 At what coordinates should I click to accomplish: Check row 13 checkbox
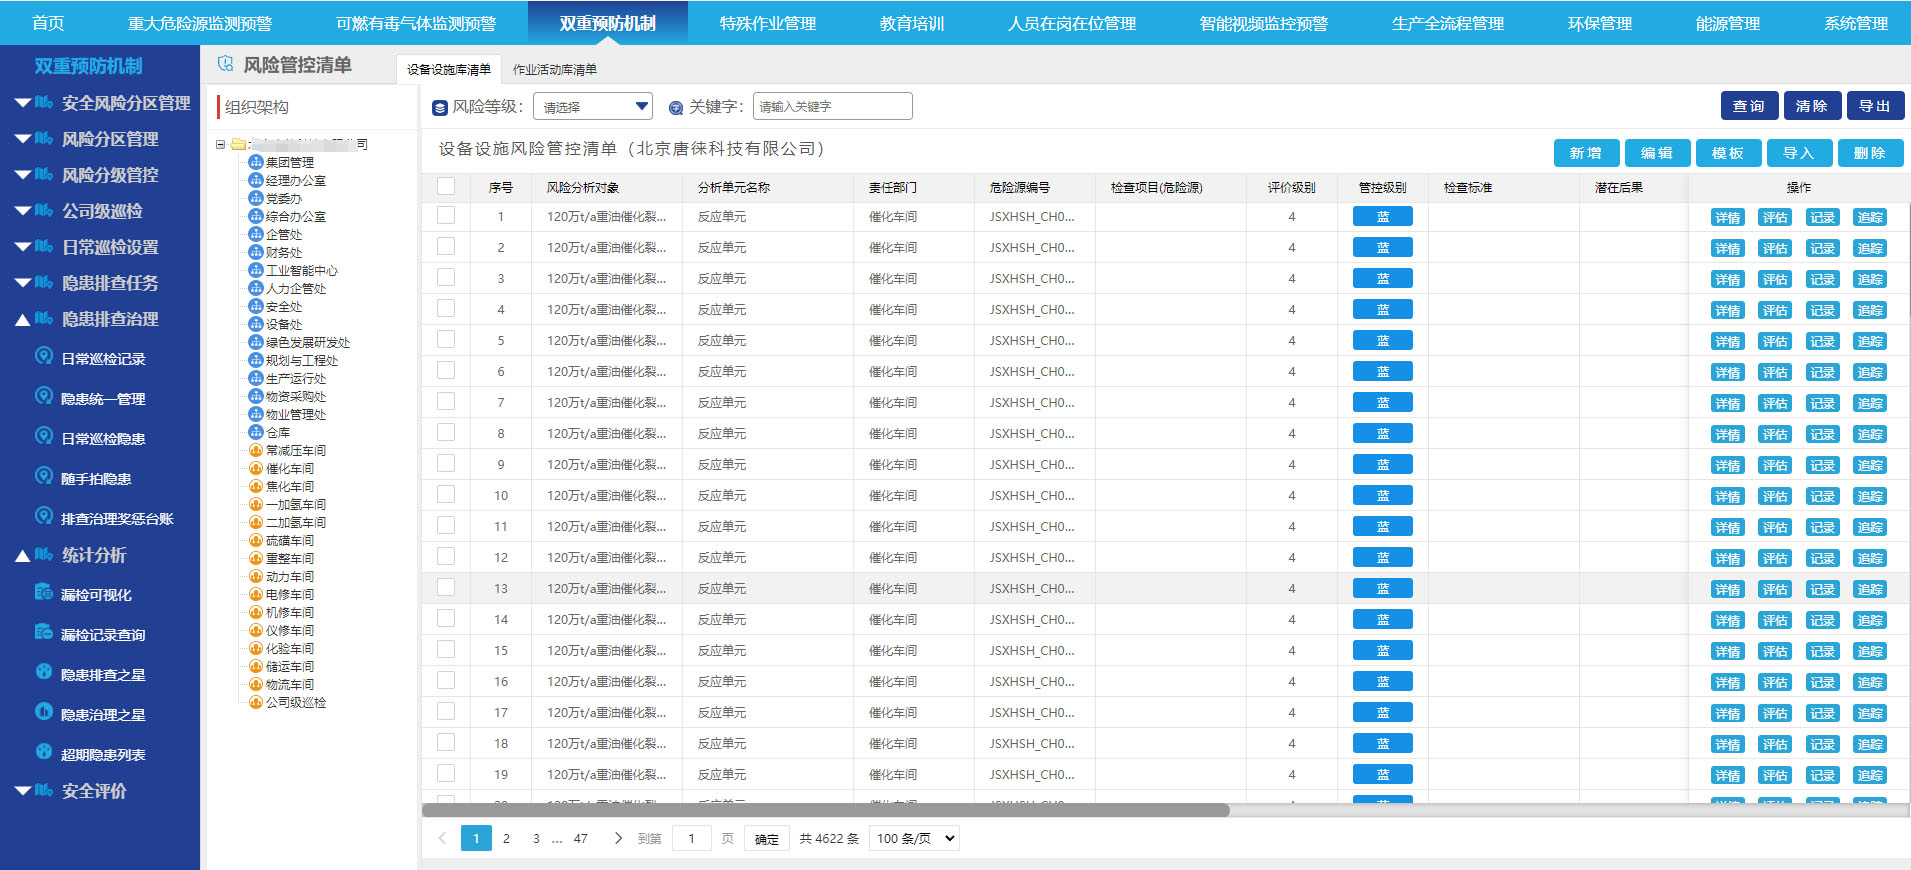(x=446, y=587)
